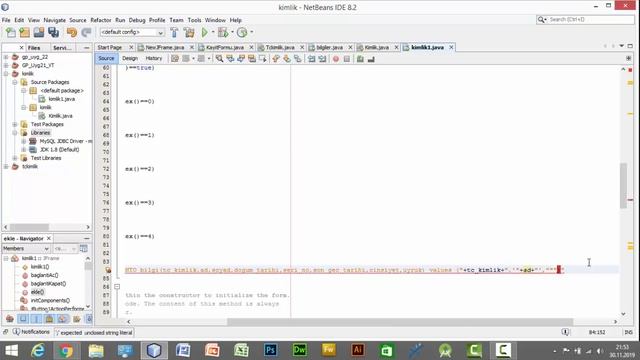Click the Search (Ctrl+I) field
The height and width of the screenshot is (360, 640).
coord(585,20)
